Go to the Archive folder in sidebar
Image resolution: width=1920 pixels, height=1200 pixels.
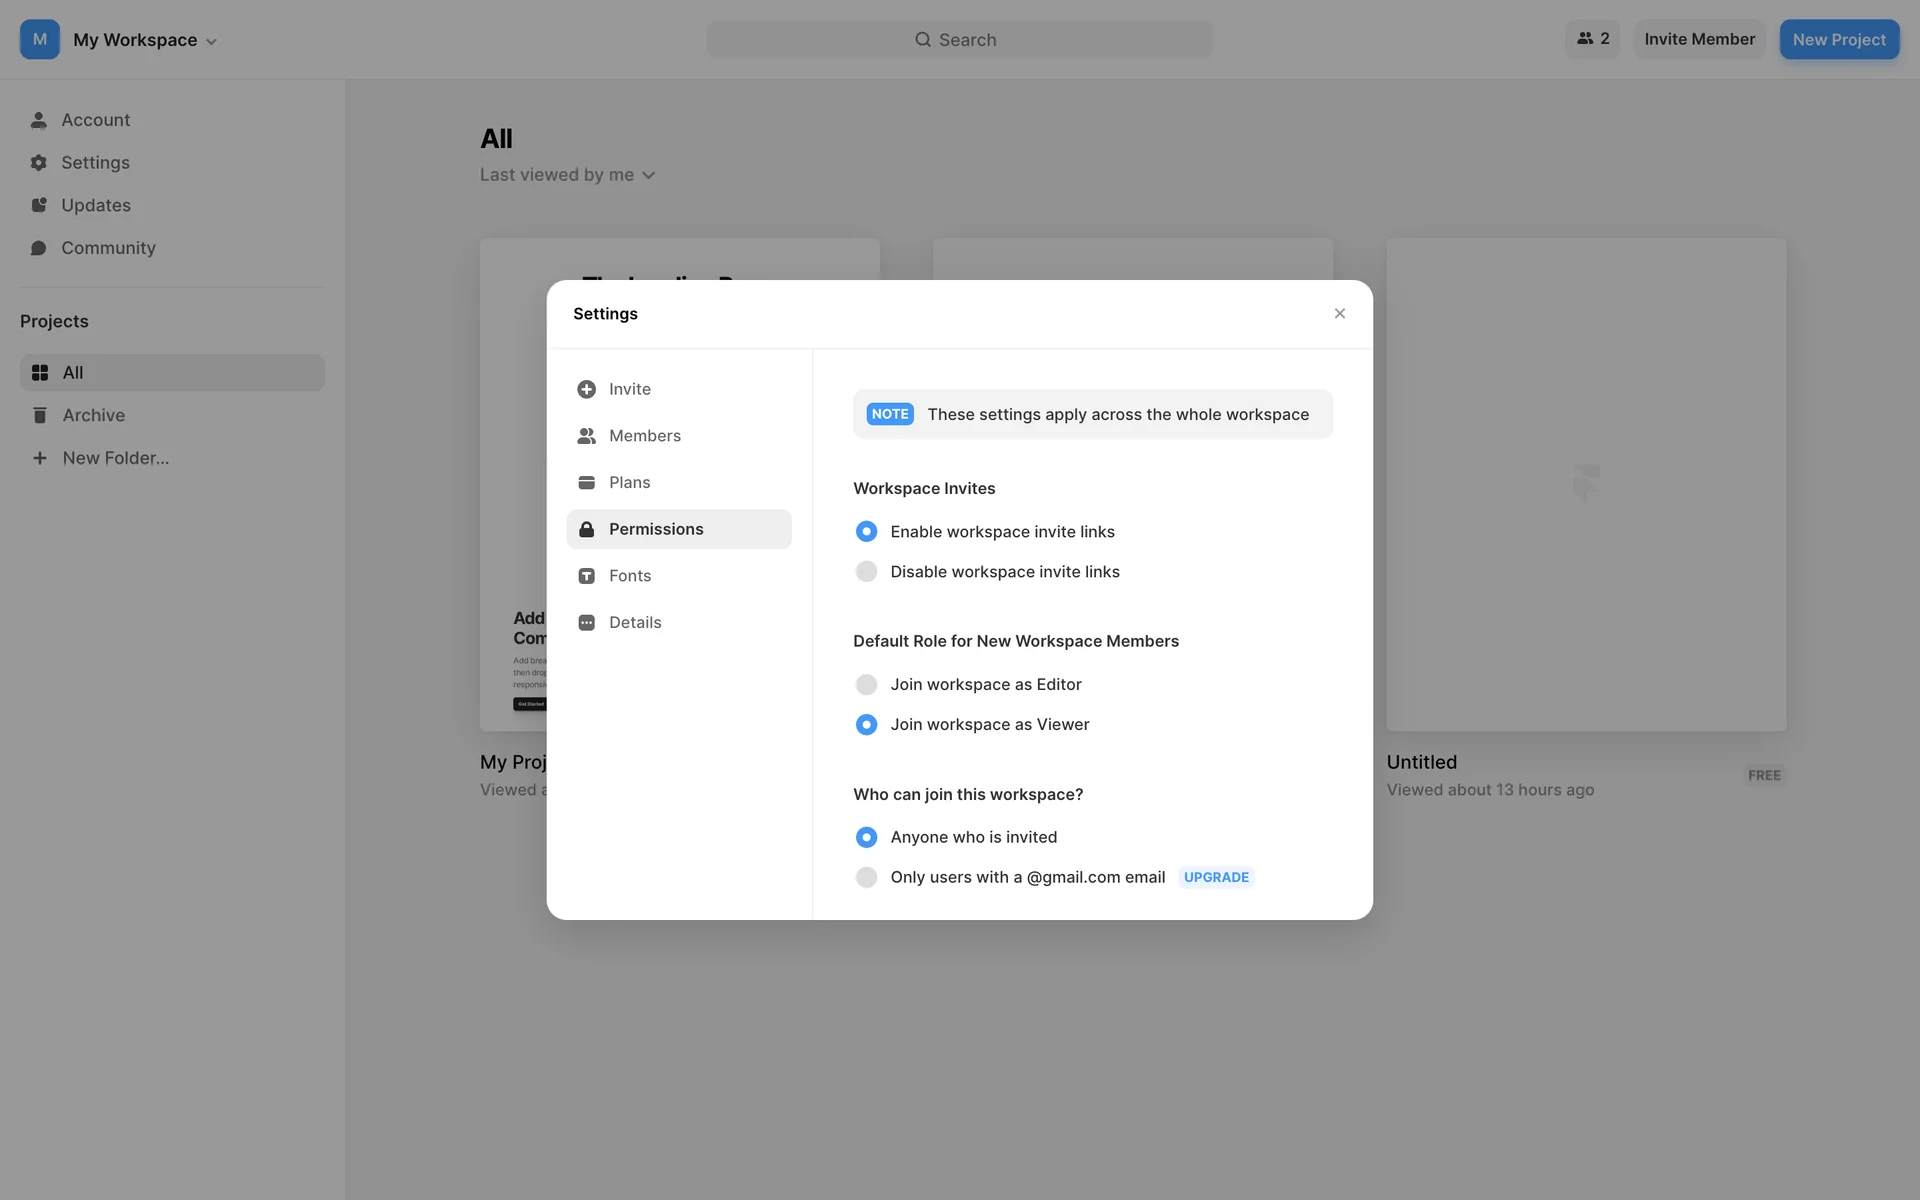93,415
